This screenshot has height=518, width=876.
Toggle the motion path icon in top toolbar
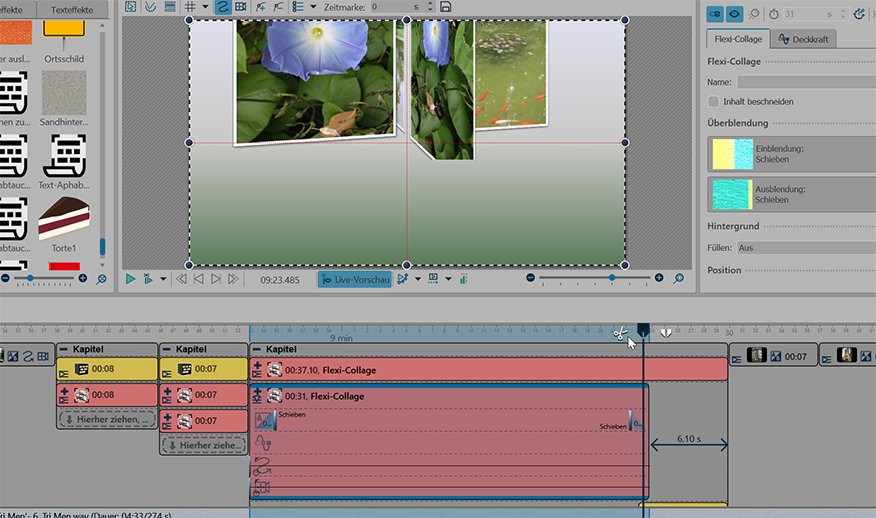(223, 6)
